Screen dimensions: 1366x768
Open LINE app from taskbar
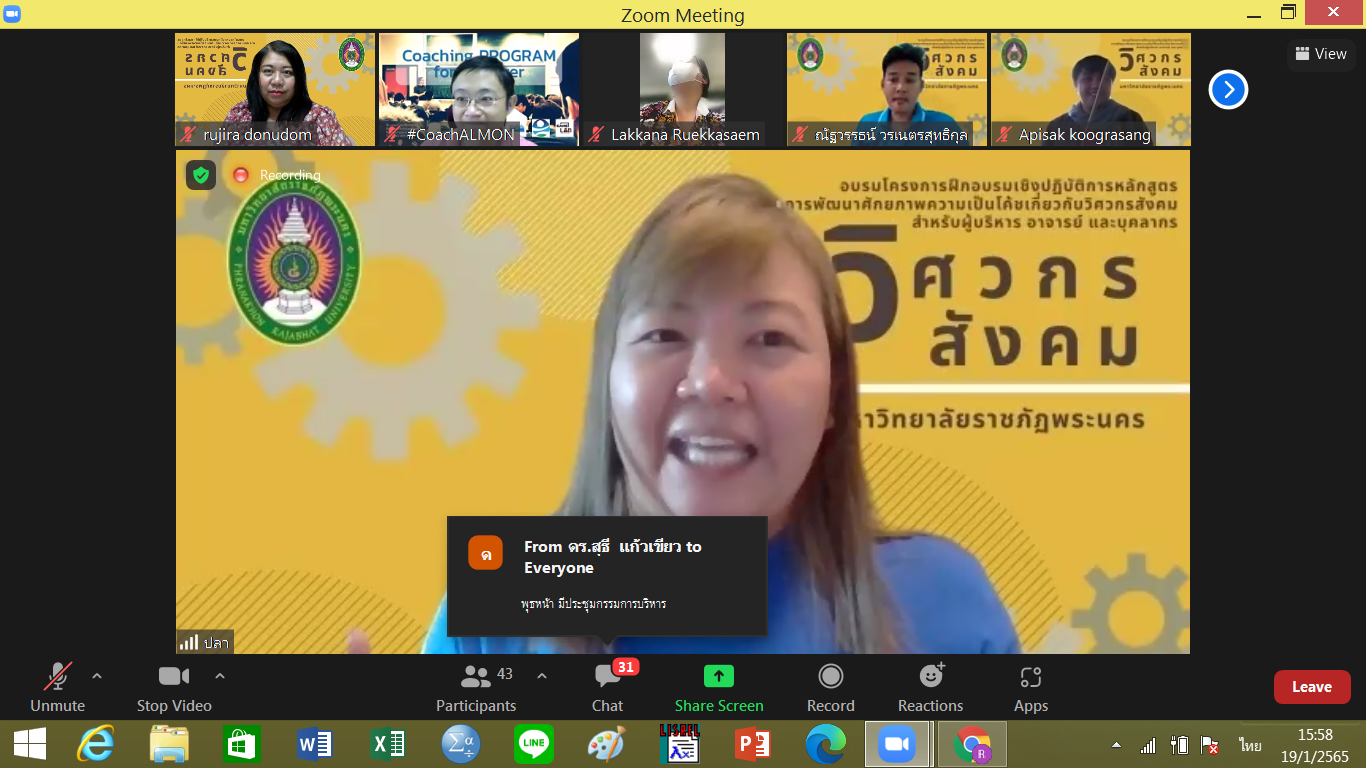point(533,745)
